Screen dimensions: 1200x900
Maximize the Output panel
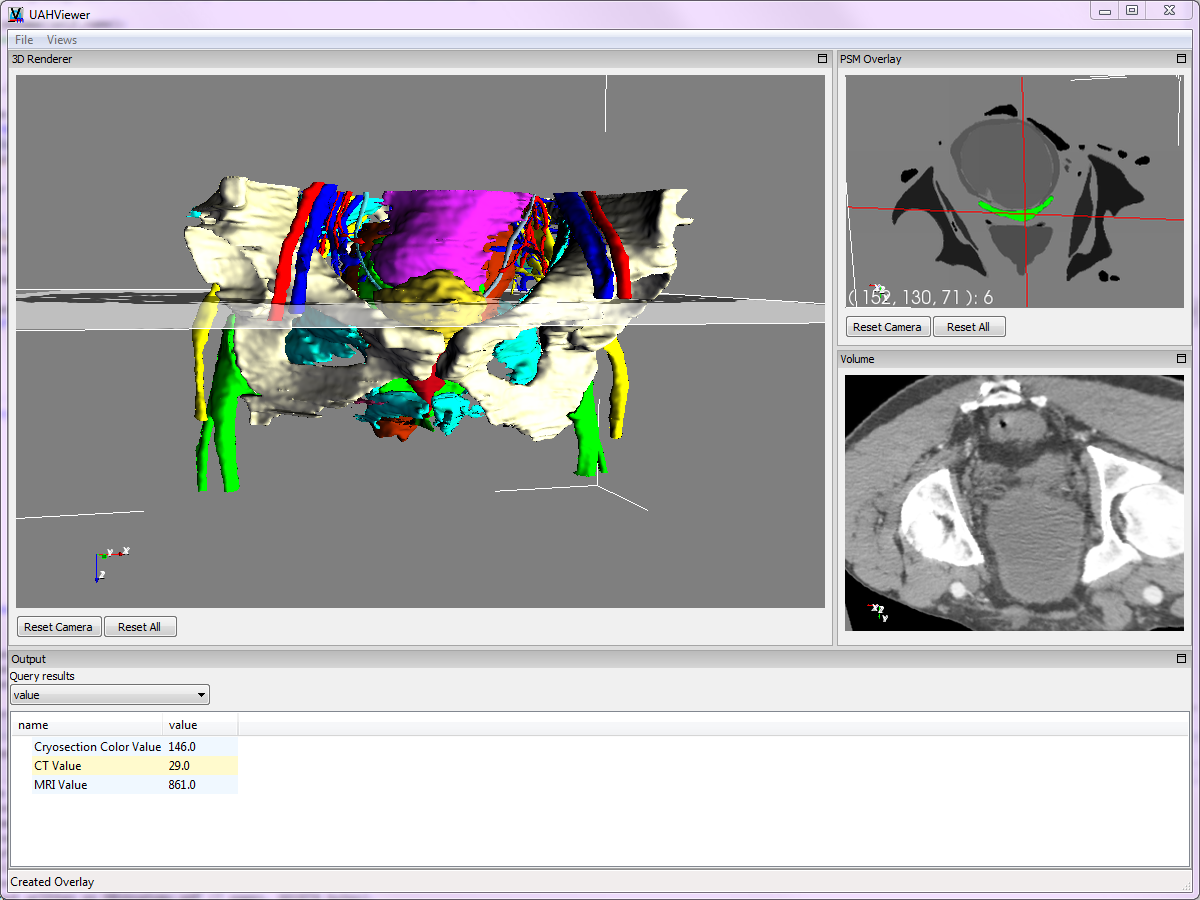[x=1181, y=659]
